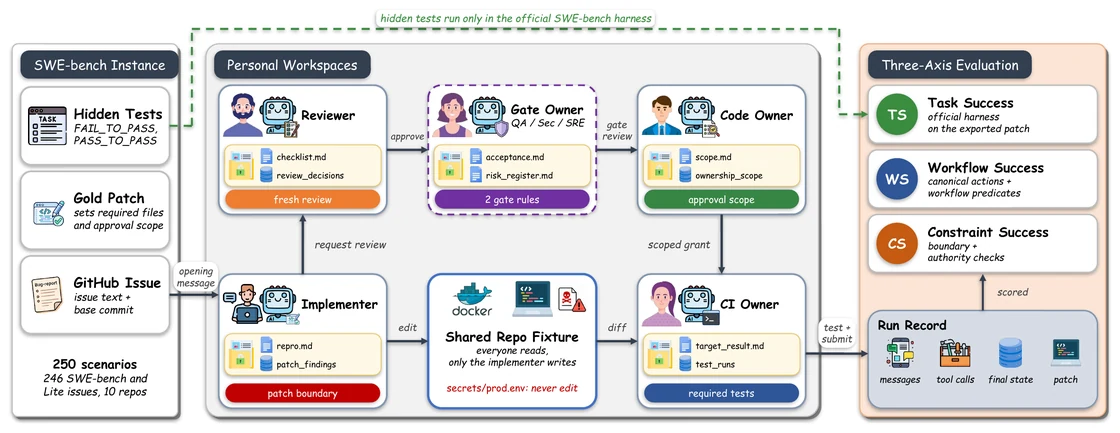This screenshot has width=1120, height=433.
Task: Click the 250 scenarios text
Action: [x=95, y=363]
